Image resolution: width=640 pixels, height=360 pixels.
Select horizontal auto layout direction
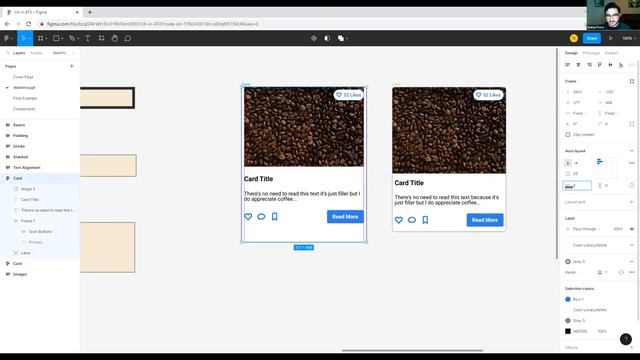(x=576, y=163)
